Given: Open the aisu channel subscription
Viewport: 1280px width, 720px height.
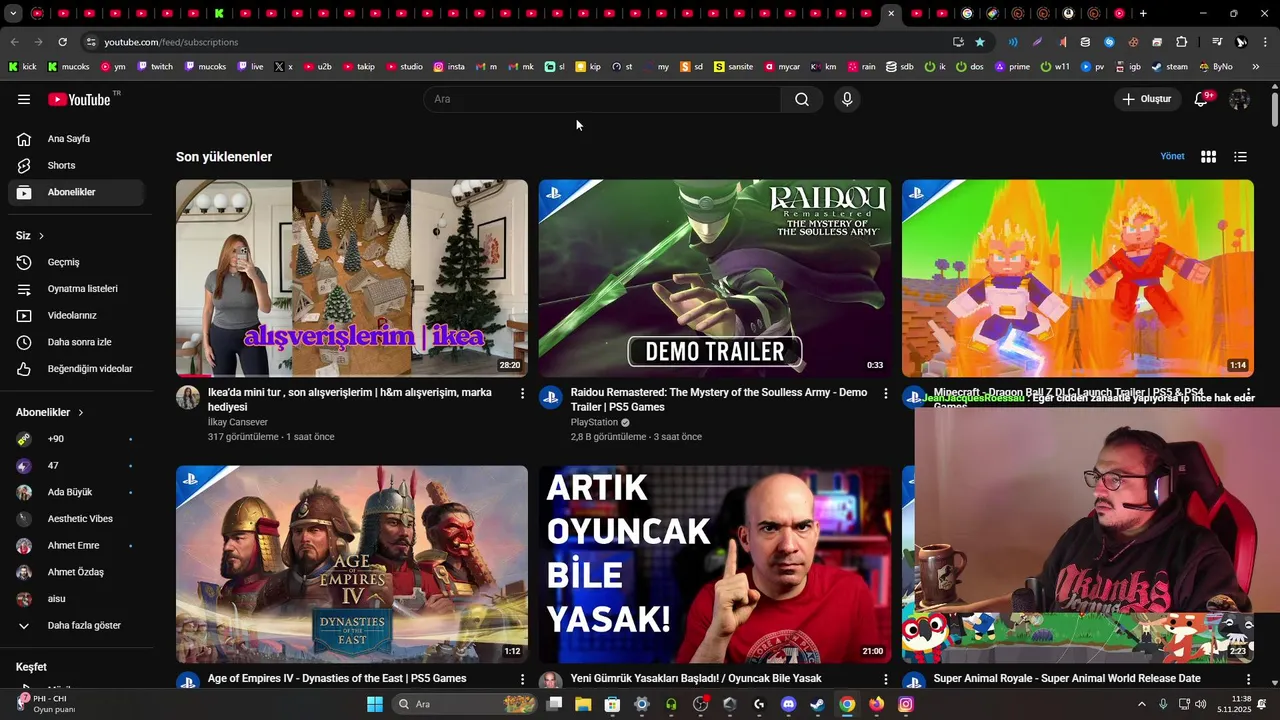Looking at the screenshot, I should coord(76,599).
